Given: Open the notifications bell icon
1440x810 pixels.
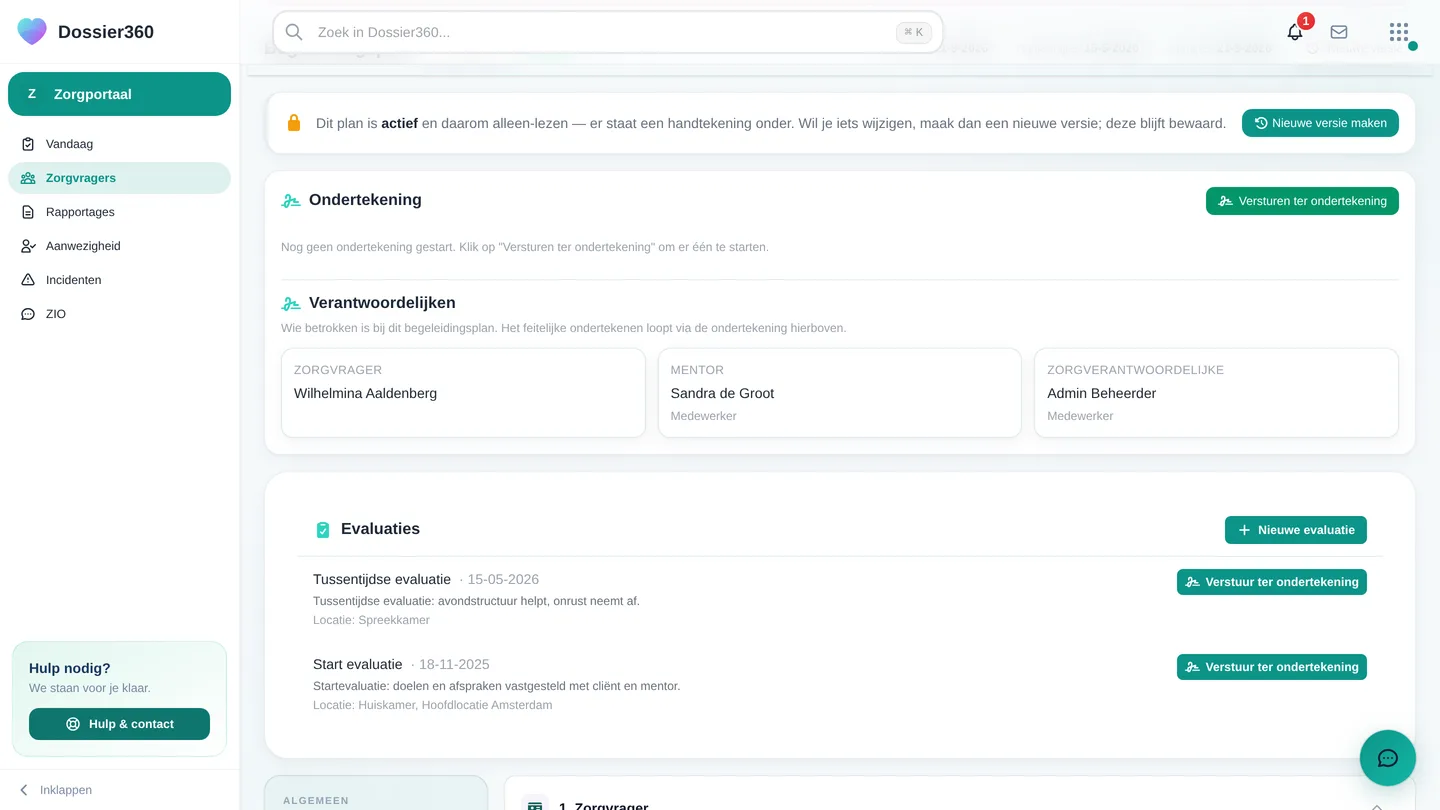Looking at the screenshot, I should click(1295, 32).
